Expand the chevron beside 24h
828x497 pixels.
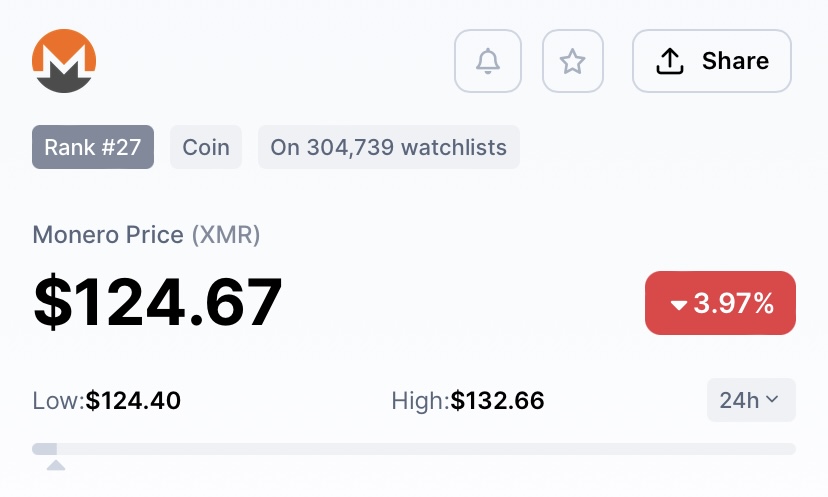(772, 401)
